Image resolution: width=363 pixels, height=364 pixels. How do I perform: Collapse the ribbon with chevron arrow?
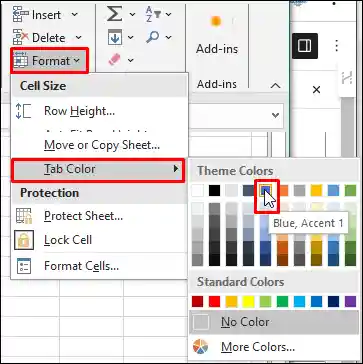(275, 86)
